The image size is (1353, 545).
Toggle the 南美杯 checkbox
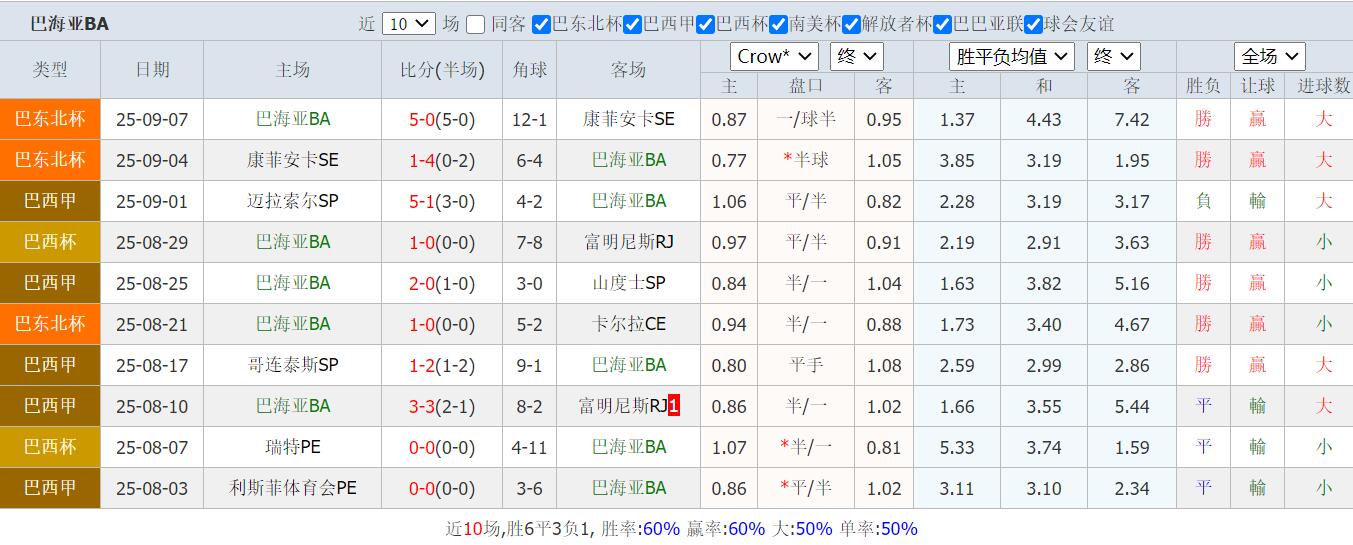pyautogui.click(x=779, y=24)
